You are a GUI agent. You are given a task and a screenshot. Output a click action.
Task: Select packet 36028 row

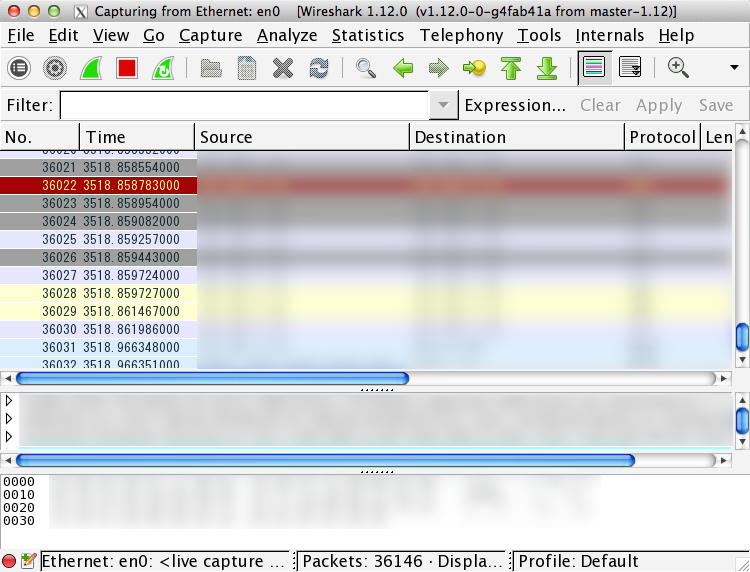pyautogui.click(x=366, y=293)
